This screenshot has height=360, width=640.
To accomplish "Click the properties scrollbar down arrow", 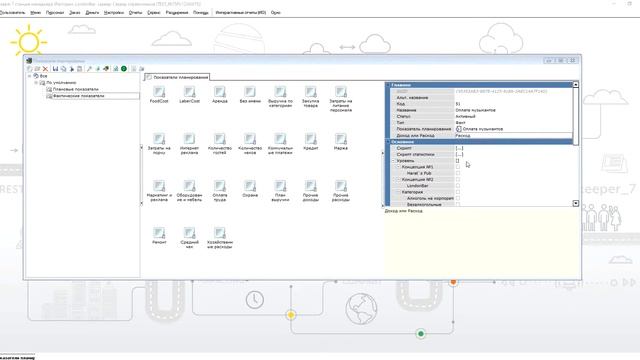I will (576, 203).
